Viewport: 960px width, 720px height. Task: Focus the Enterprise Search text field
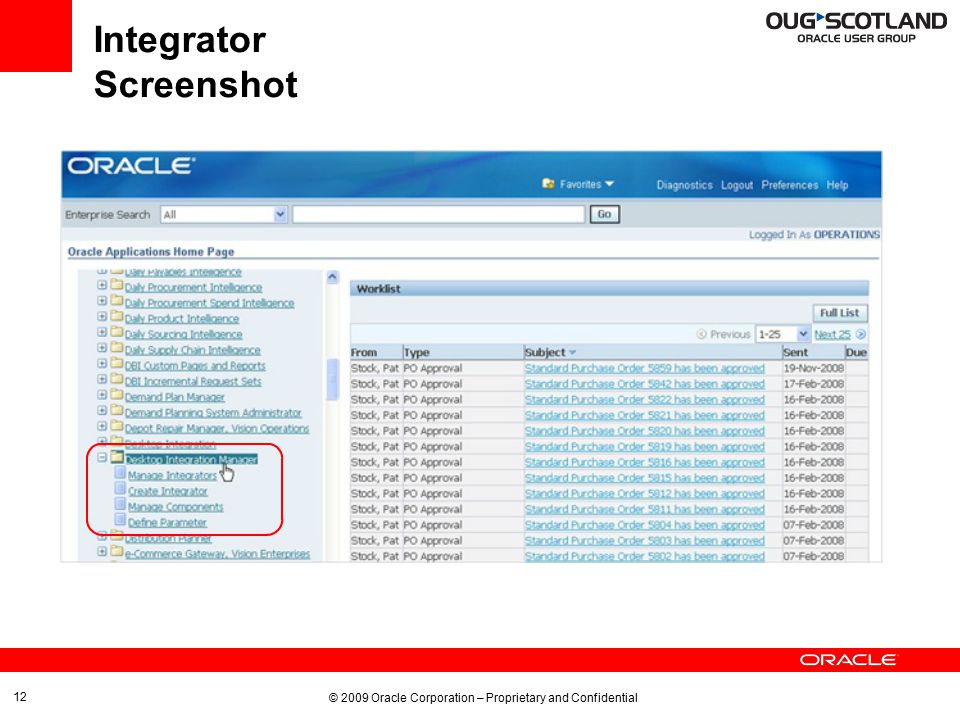pyautogui.click(x=438, y=214)
